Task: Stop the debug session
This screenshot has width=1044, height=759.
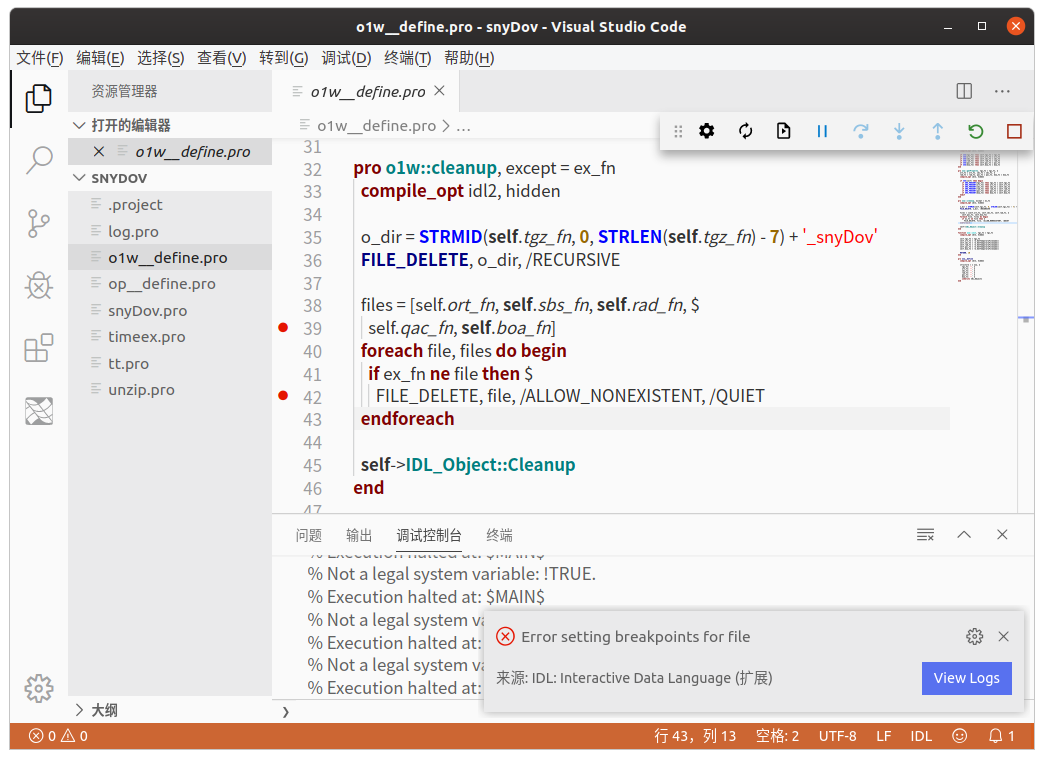Action: pos(1014,131)
